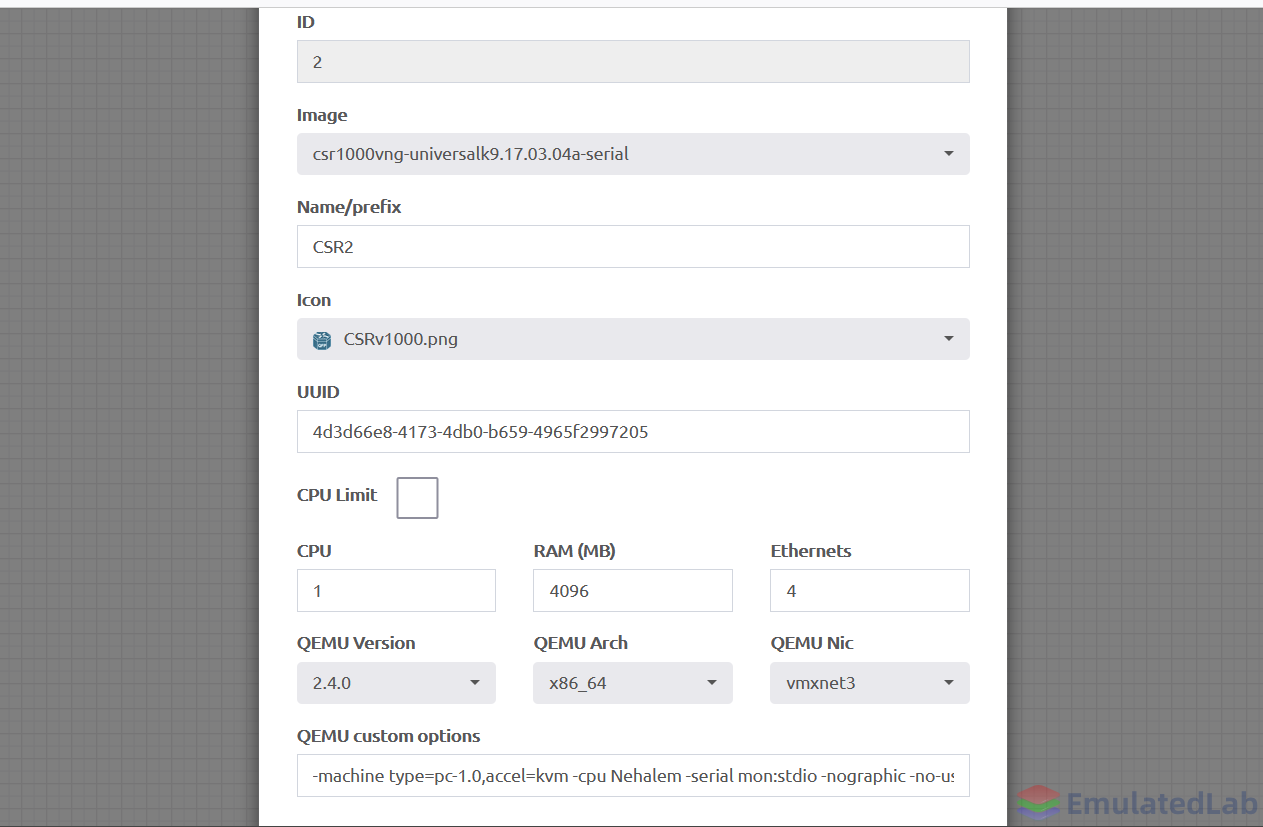Click the CPU Limit label
The height and width of the screenshot is (827, 1263).
(x=337, y=495)
